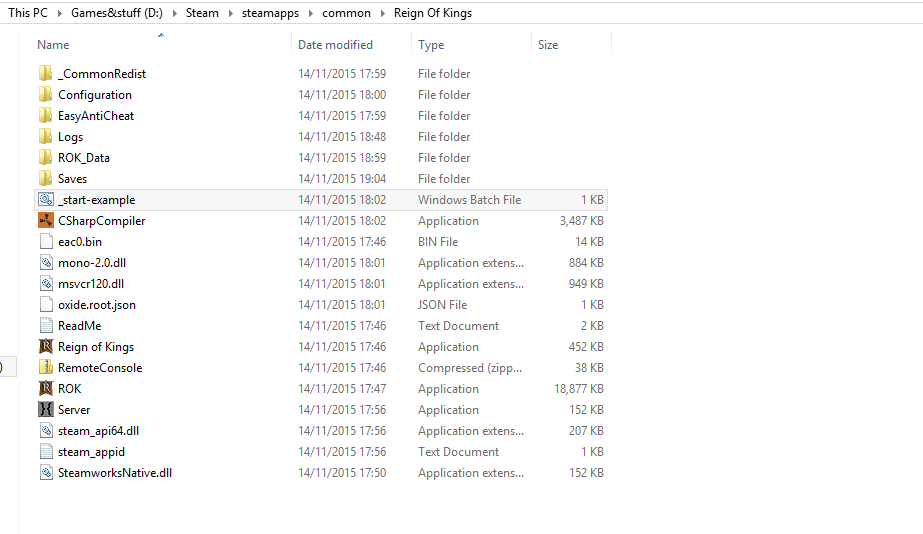Select the _start-example file name

pos(97,200)
